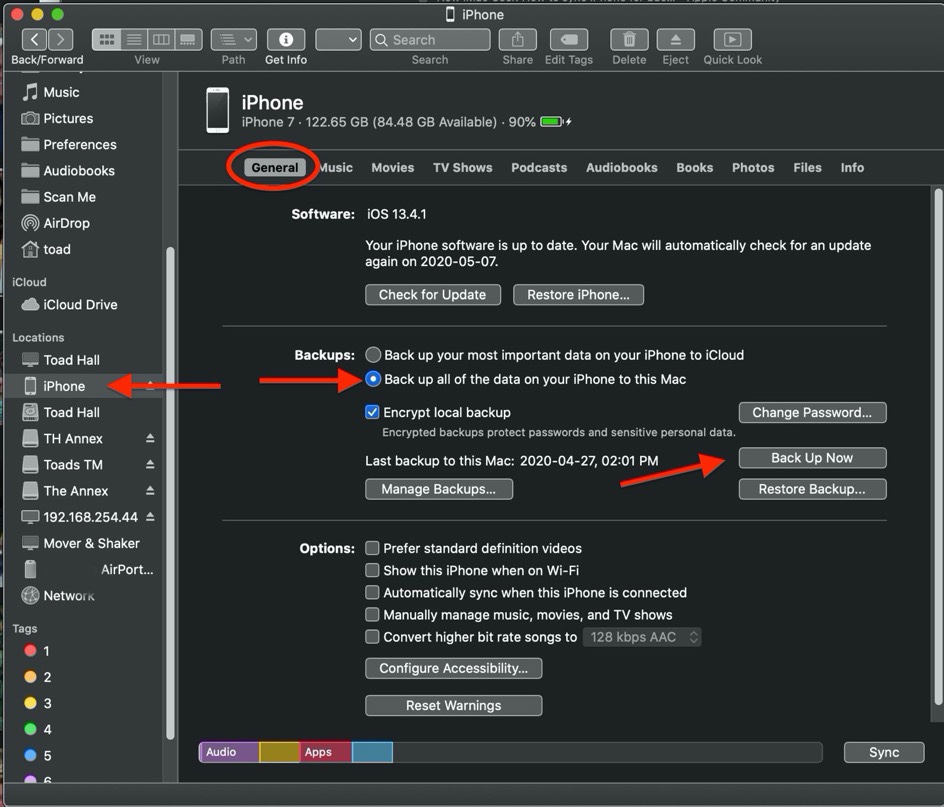Switch to list view
This screenshot has height=807, width=944.
(x=134, y=40)
